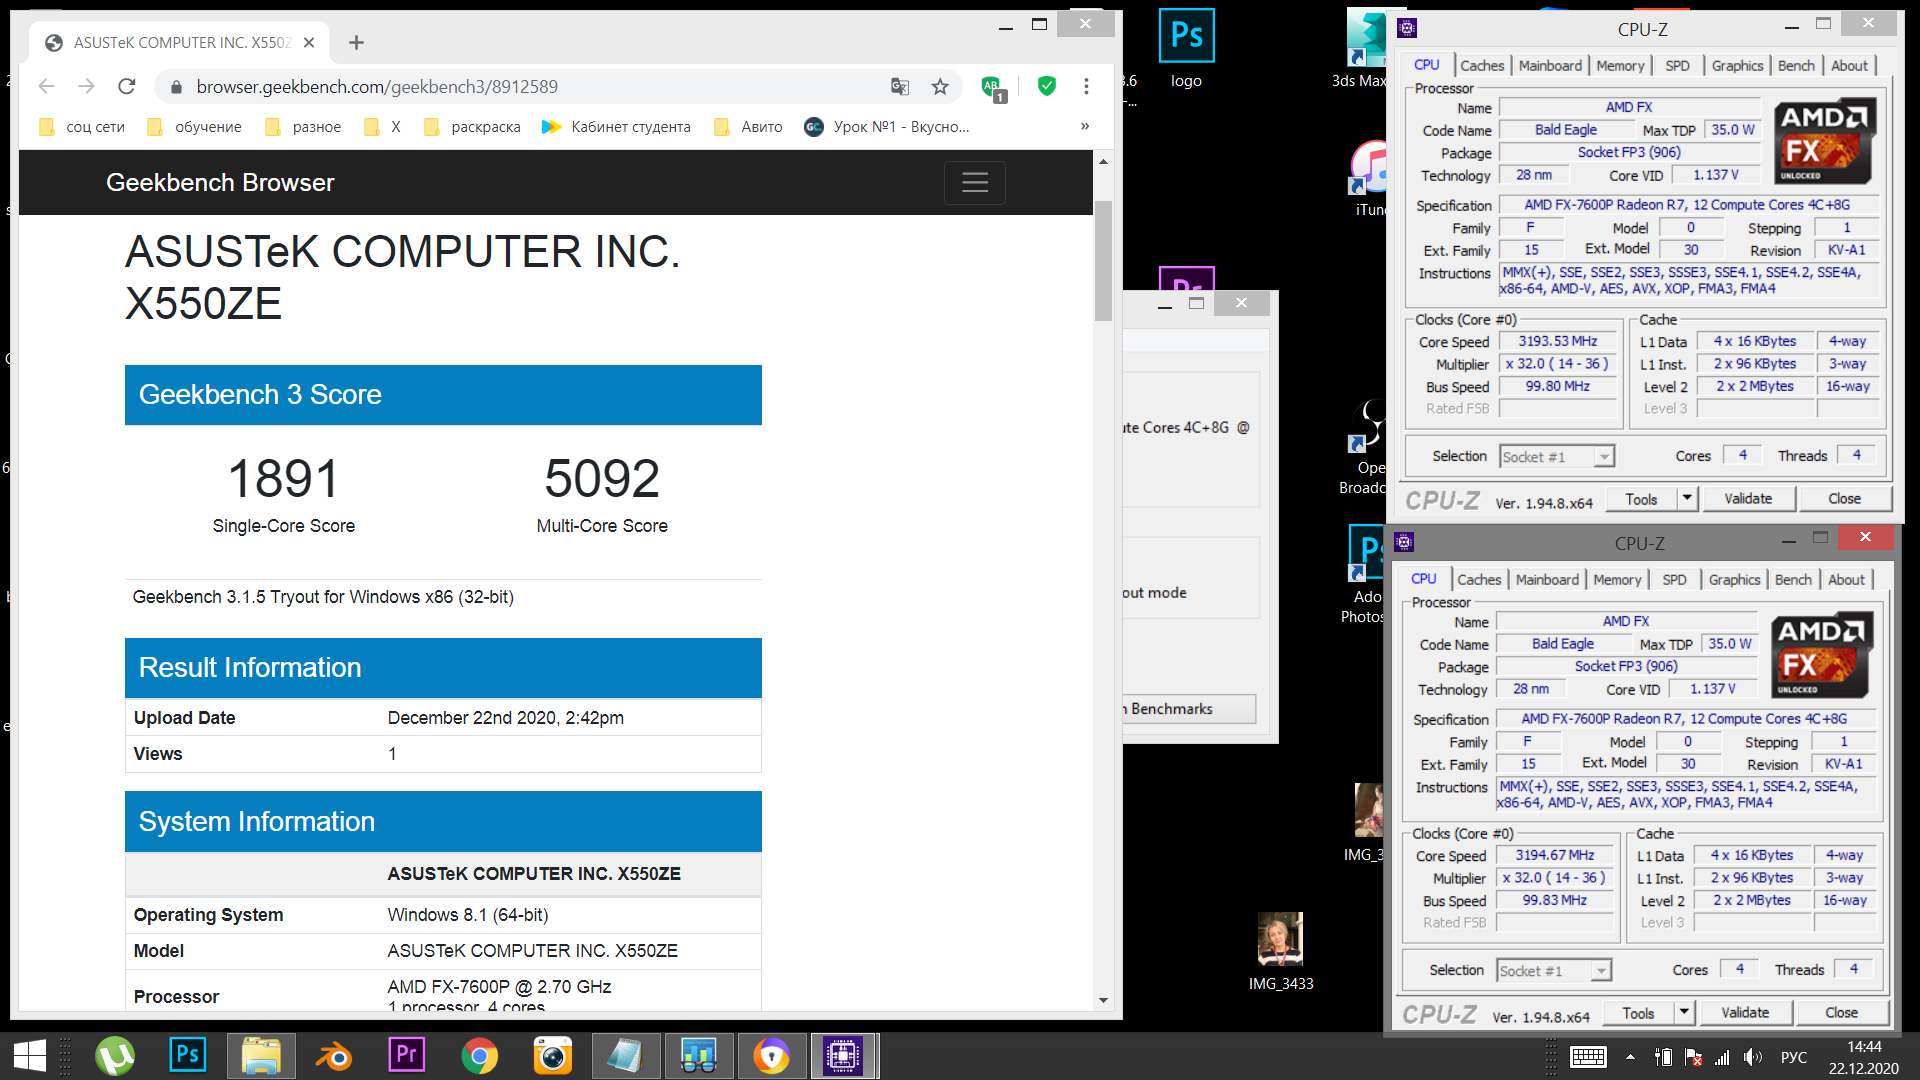Viewport: 1920px width, 1080px height.
Task: Open Socket #1 selection dropdown in lower CPU-Z
Action: point(1554,971)
